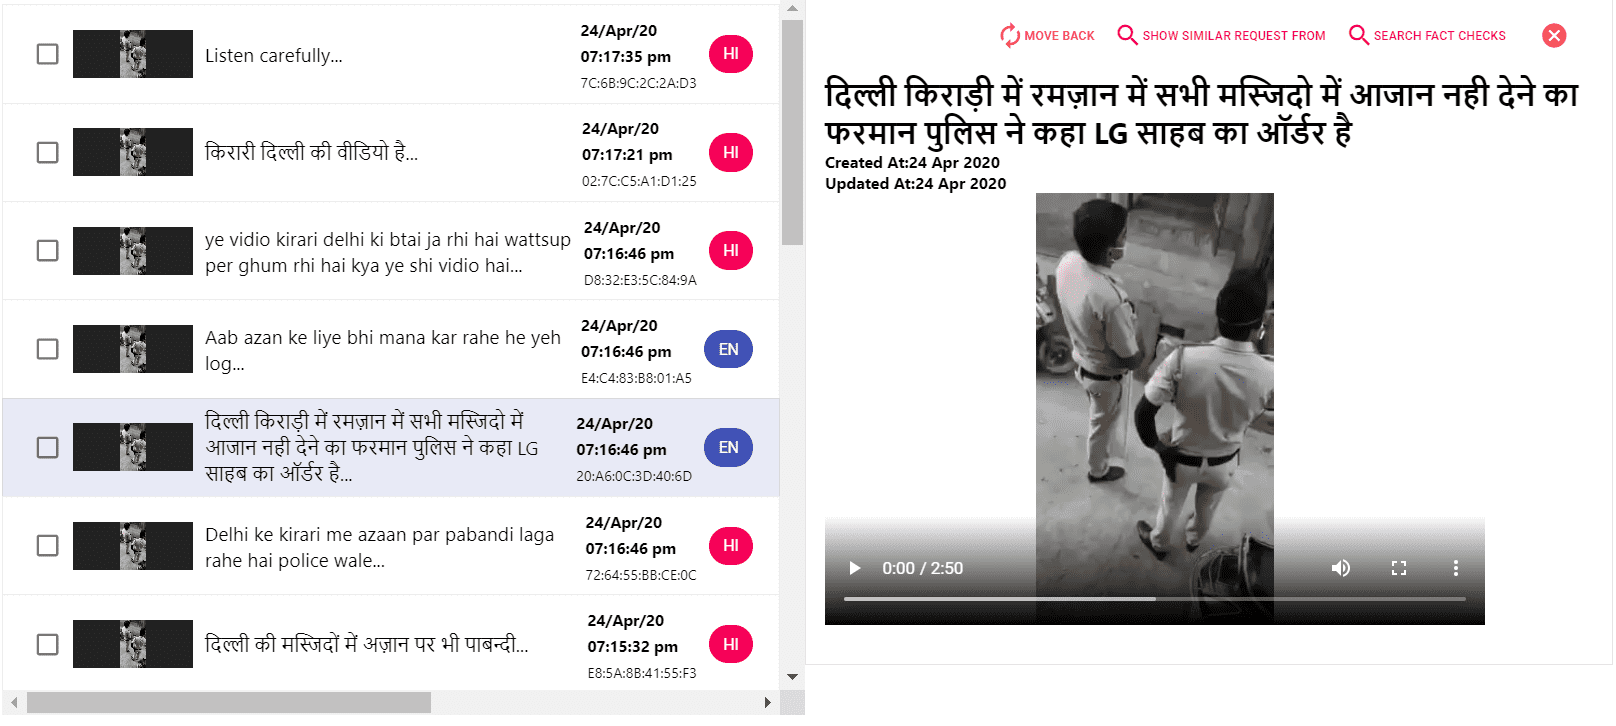Viewport: 1616px width, 726px height.
Task: Check the highlighted 'दिल्ली किराड़ी में रमज़ान' row box
Action: 47,447
